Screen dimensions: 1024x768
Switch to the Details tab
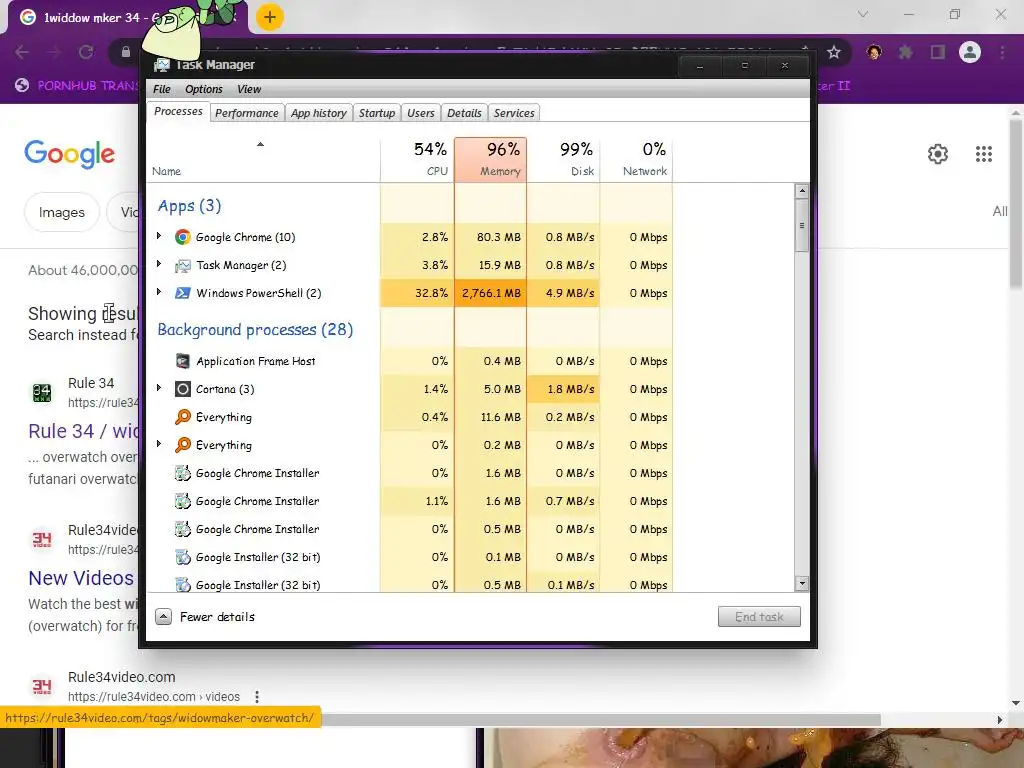464,113
